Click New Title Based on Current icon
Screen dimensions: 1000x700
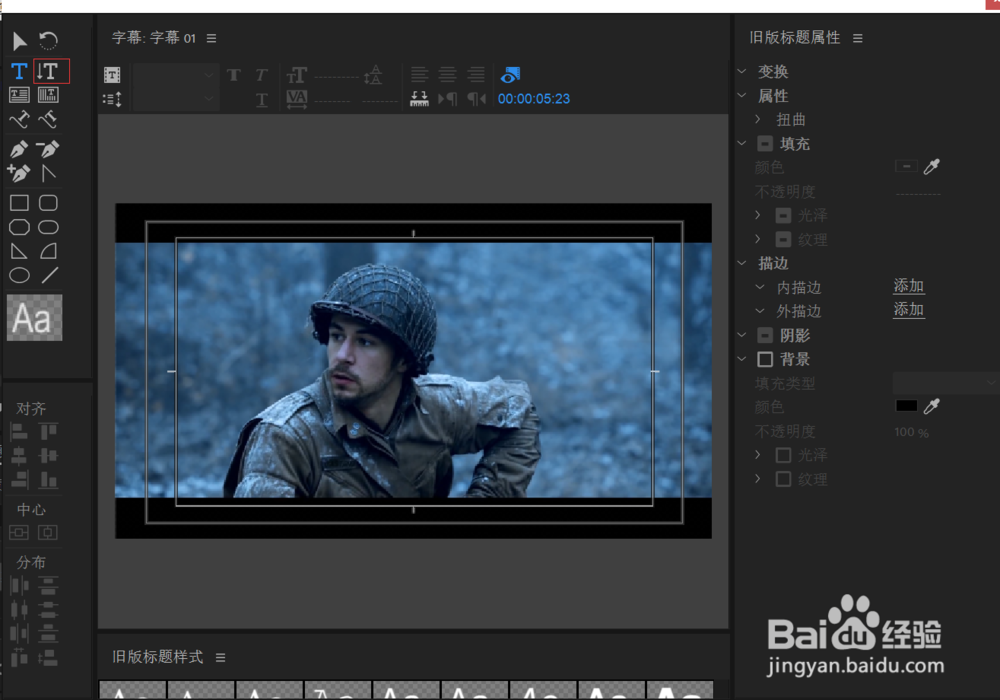tap(112, 75)
